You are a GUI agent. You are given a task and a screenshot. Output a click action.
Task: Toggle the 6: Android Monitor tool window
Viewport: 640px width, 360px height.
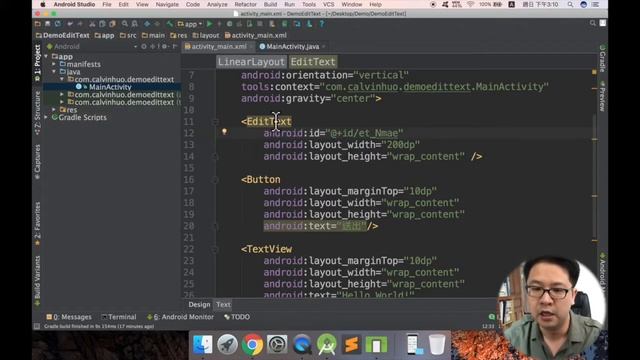pos(180,317)
